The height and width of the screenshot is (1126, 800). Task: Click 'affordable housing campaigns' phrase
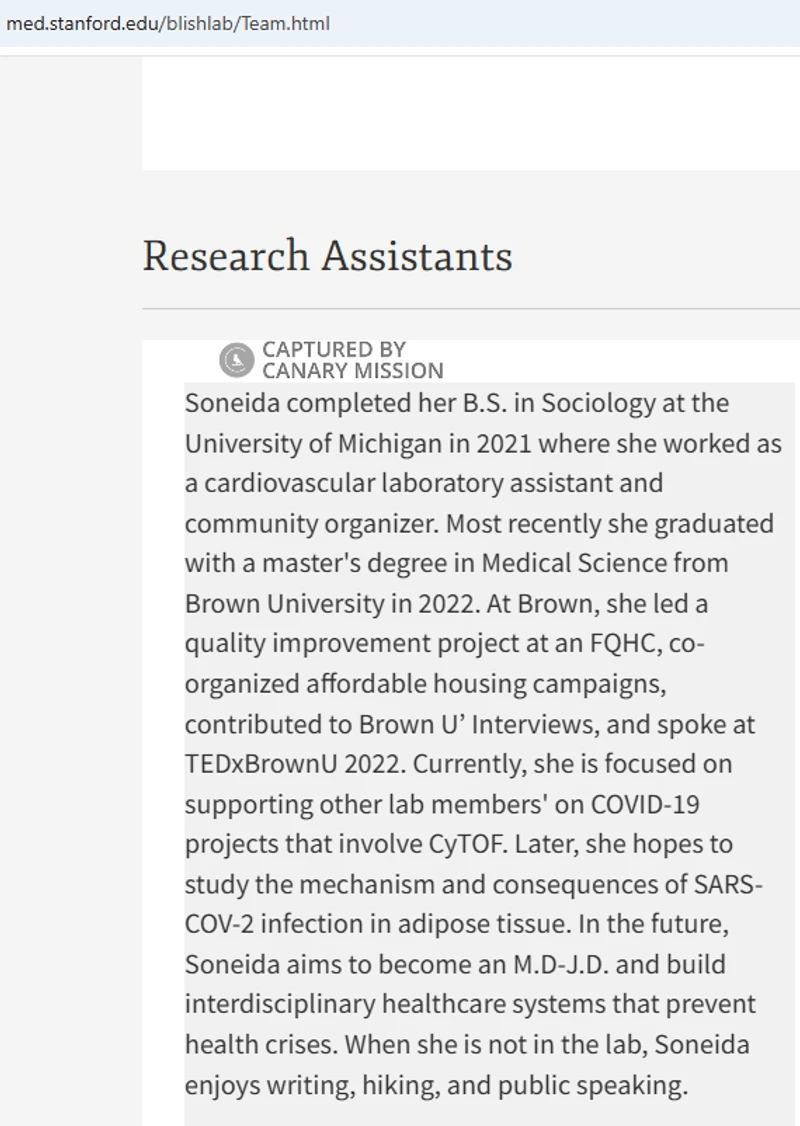(x=485, y=684)
